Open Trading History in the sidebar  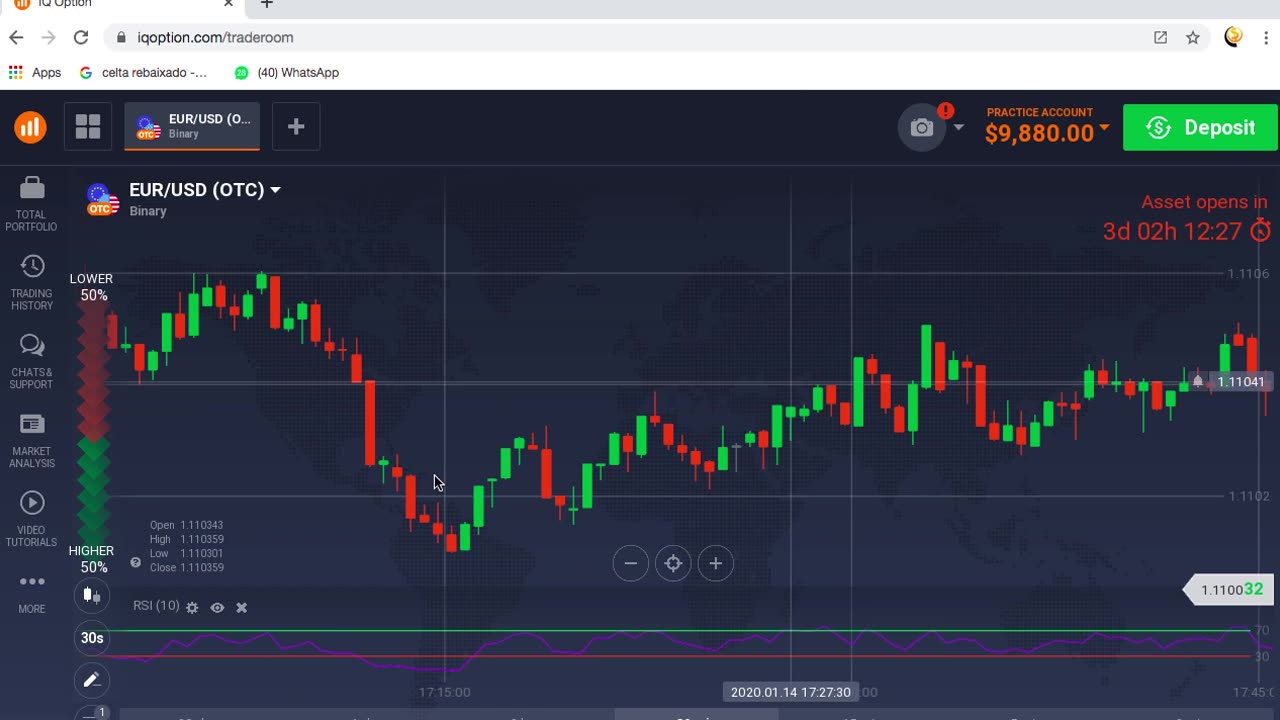32,283
